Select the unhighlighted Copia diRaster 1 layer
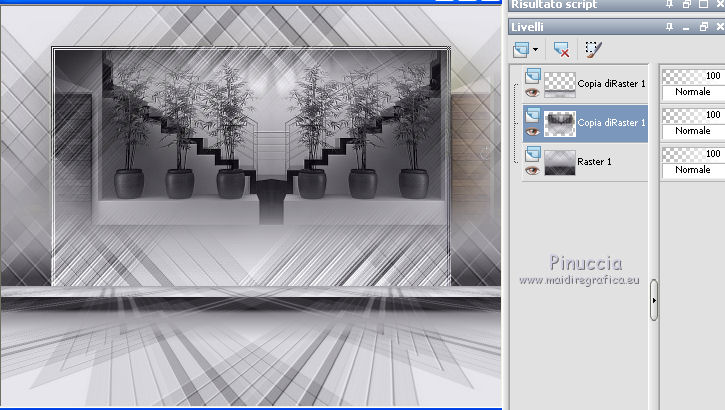725x410 pixels. (611, 84)
